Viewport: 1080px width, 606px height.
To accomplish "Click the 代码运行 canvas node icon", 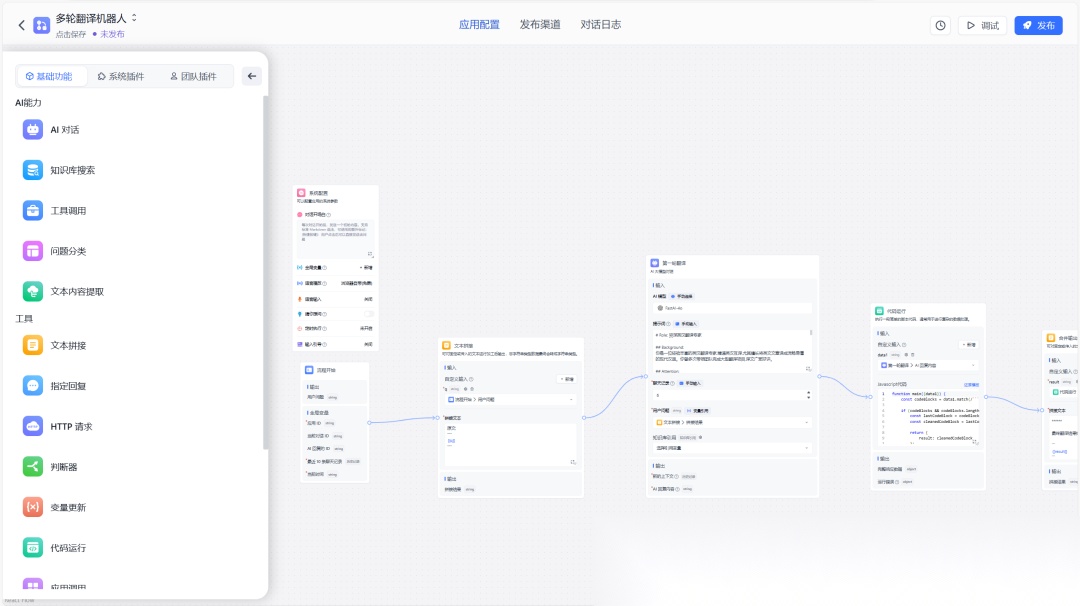I will click(x=879, y=311).
